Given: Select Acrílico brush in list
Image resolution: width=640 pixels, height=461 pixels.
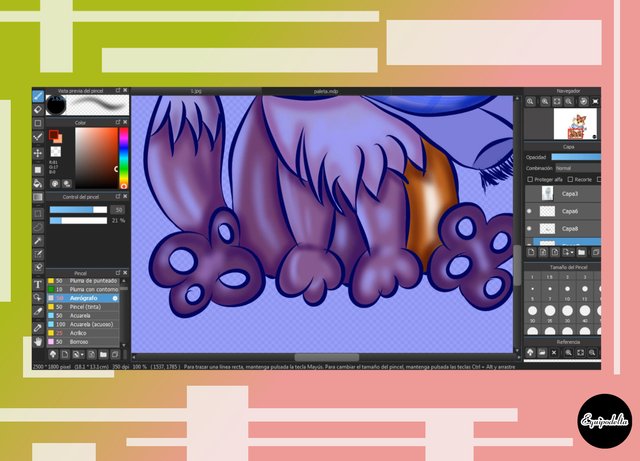Looking at the screenshot, I should pyautogui.click(x=83, y=333).
